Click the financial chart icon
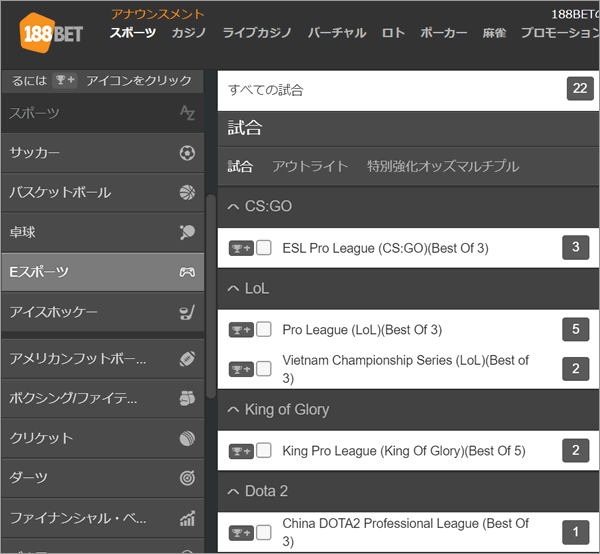Screen dimensions: 600x554 click(x=187, y=518)
